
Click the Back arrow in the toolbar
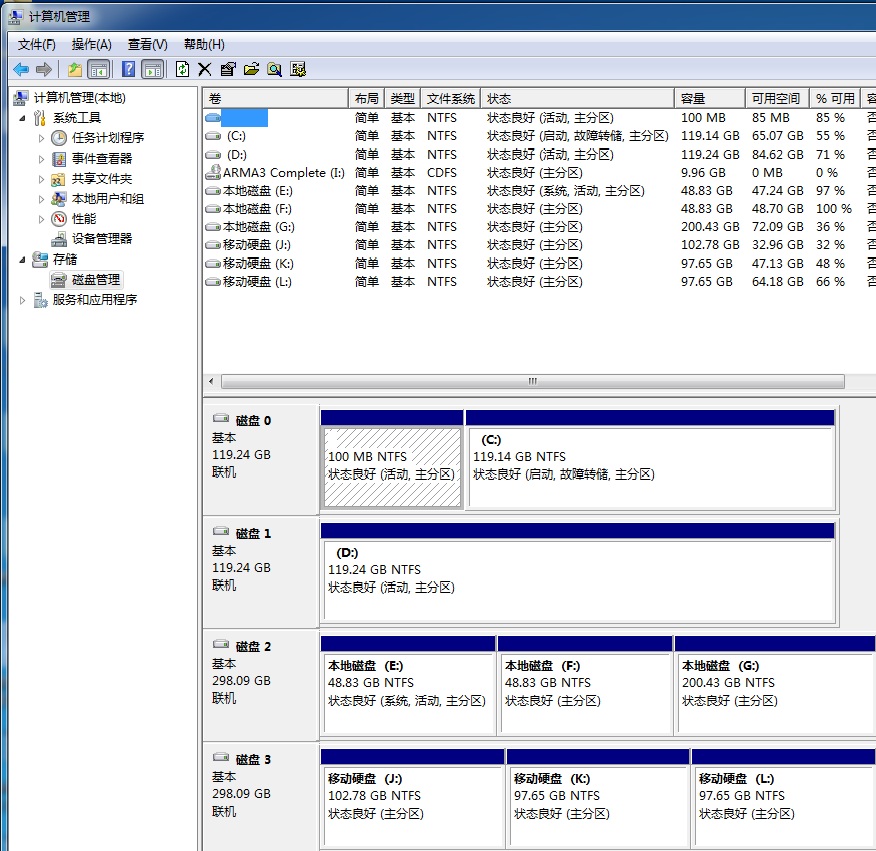click(x=21, y=69)
